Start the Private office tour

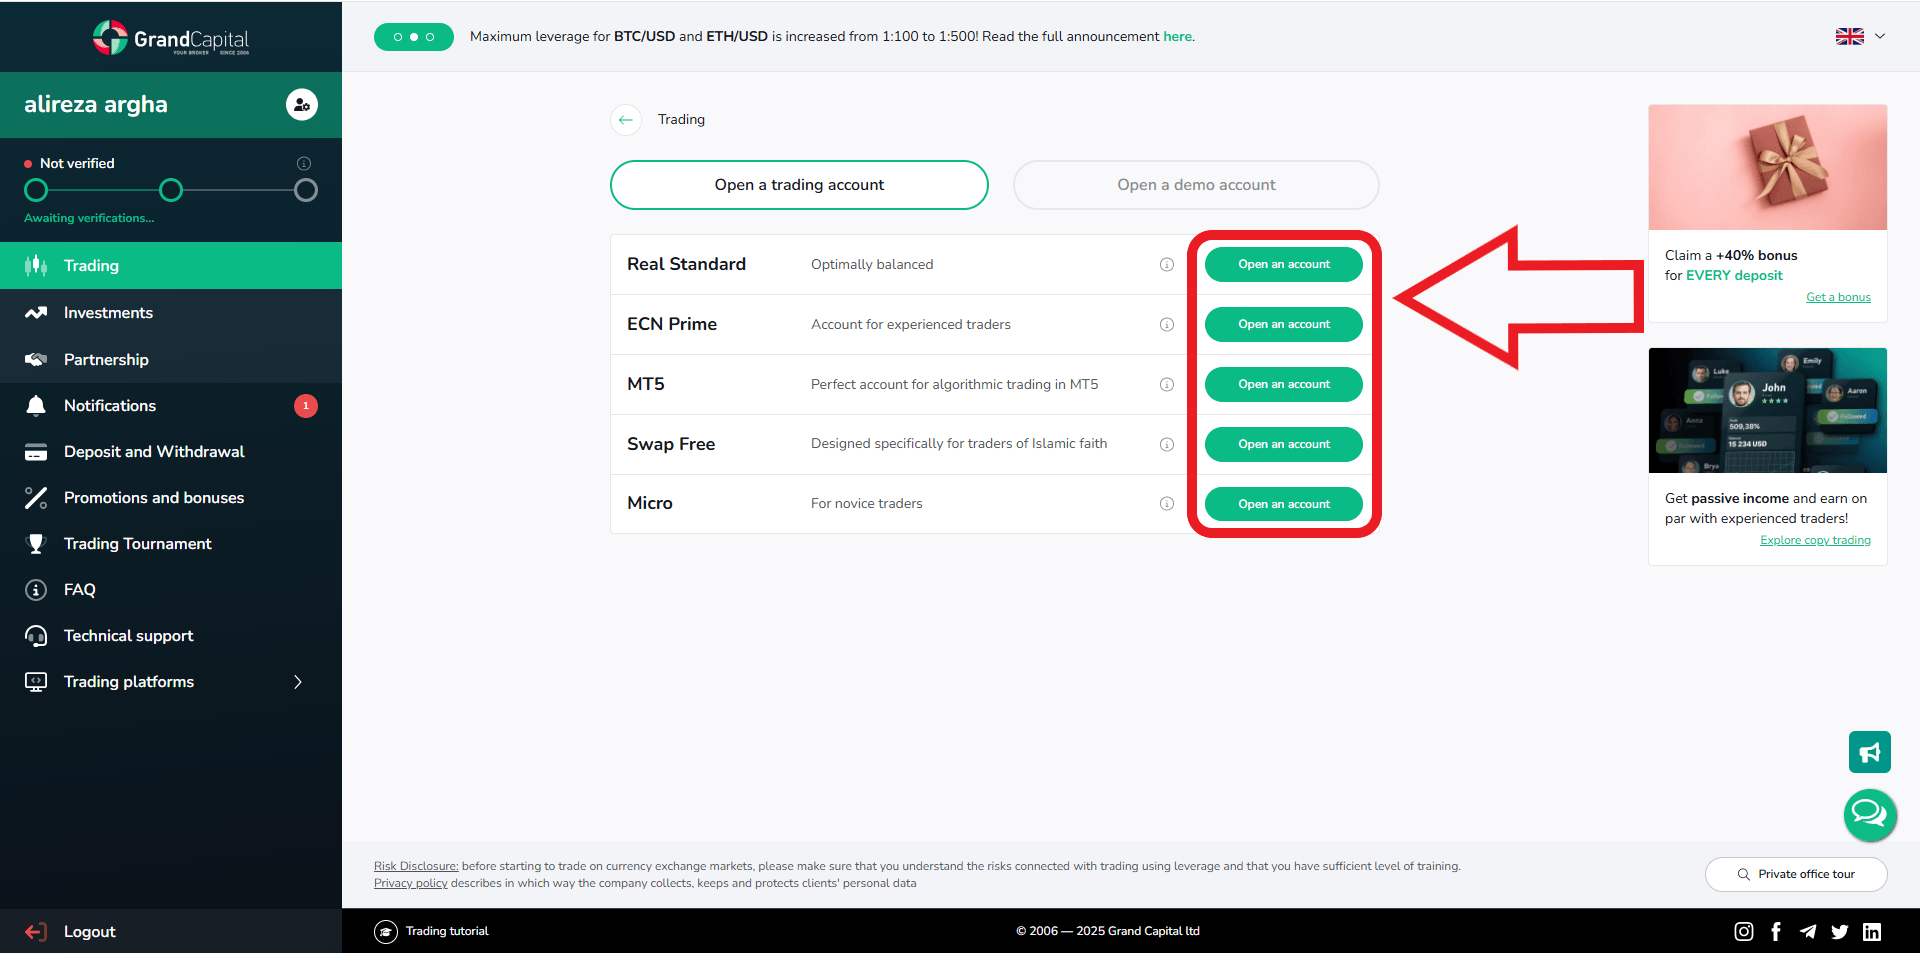coord(1796,874)
